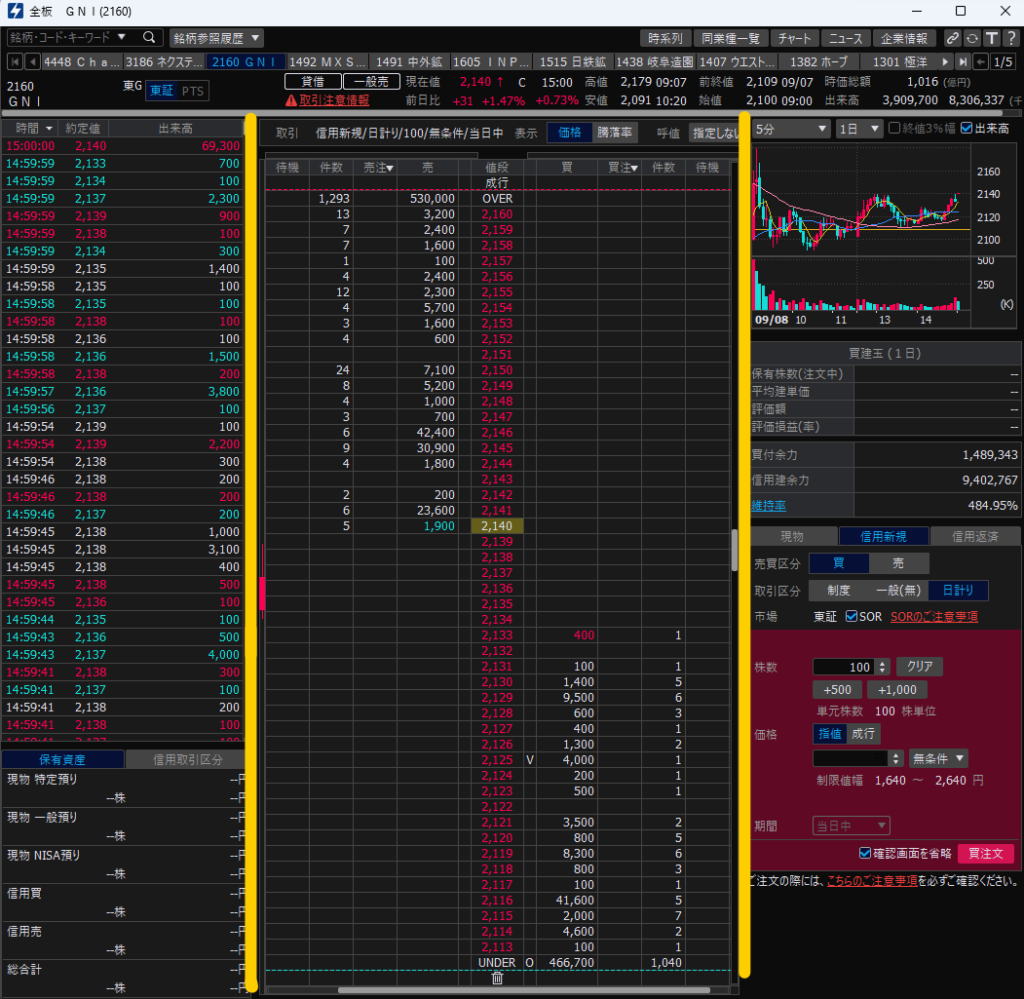
Task: Toggle the 出来高 checkbox above the chart
Action: 966,128
